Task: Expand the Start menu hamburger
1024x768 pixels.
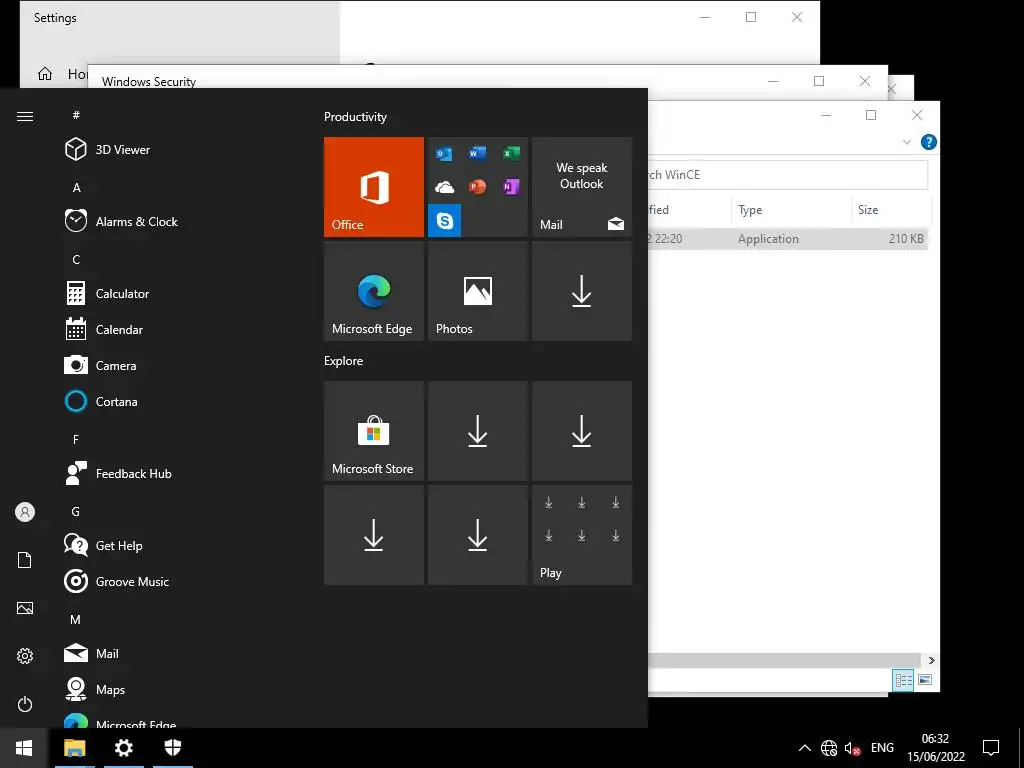Action: tap(25, 116)
